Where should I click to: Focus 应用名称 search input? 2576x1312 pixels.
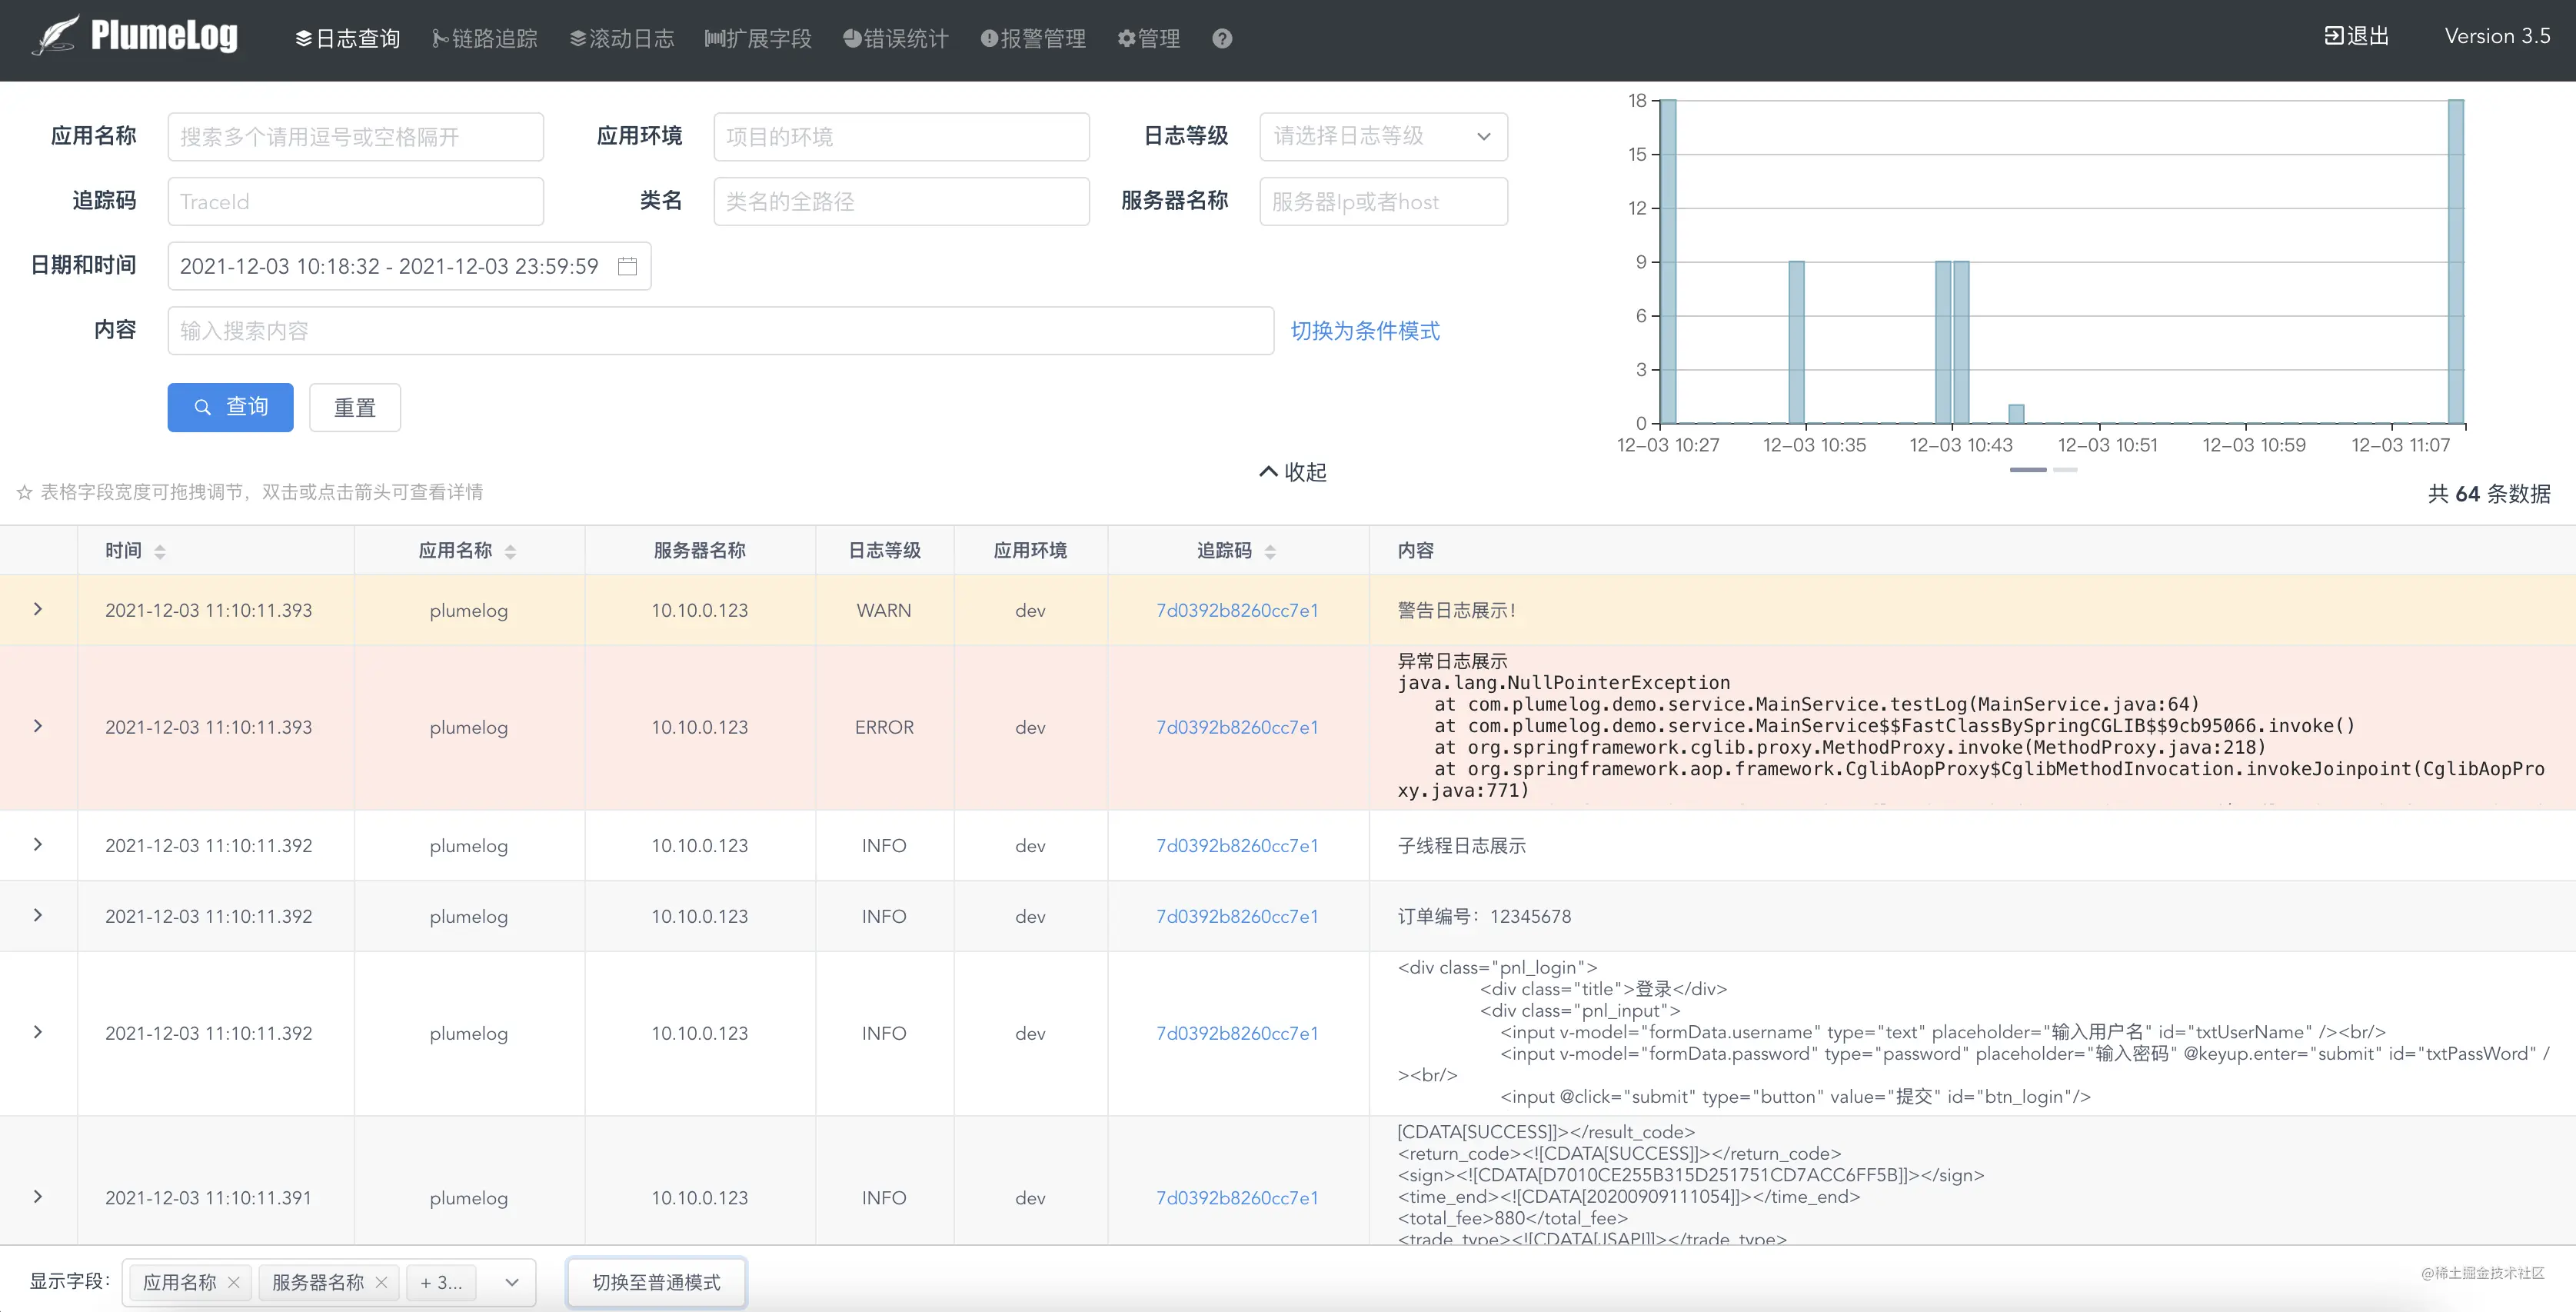355,137
